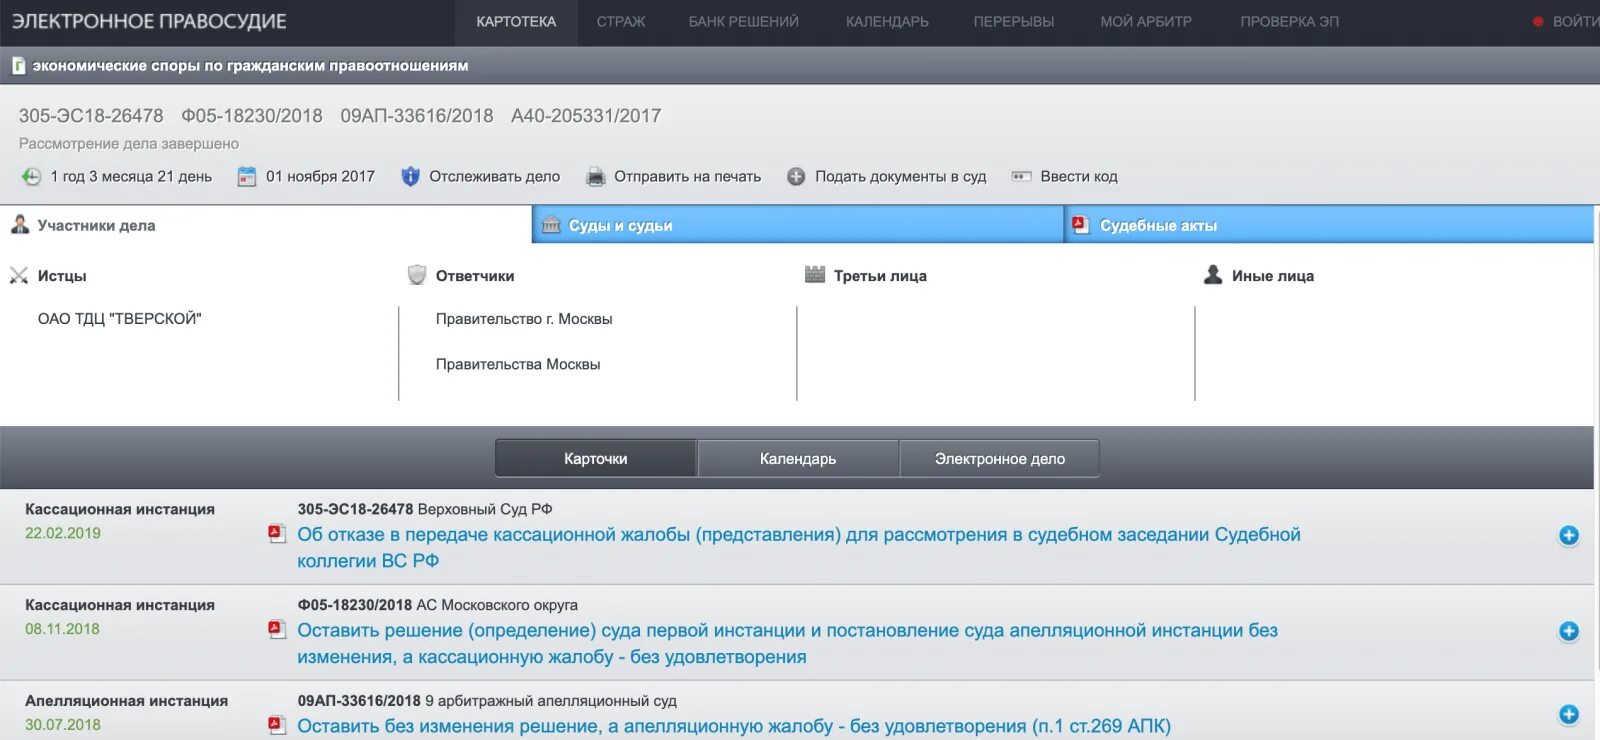Switch to Календарь view button
This screenshot has height=740, width=1600.
[798, 459]
